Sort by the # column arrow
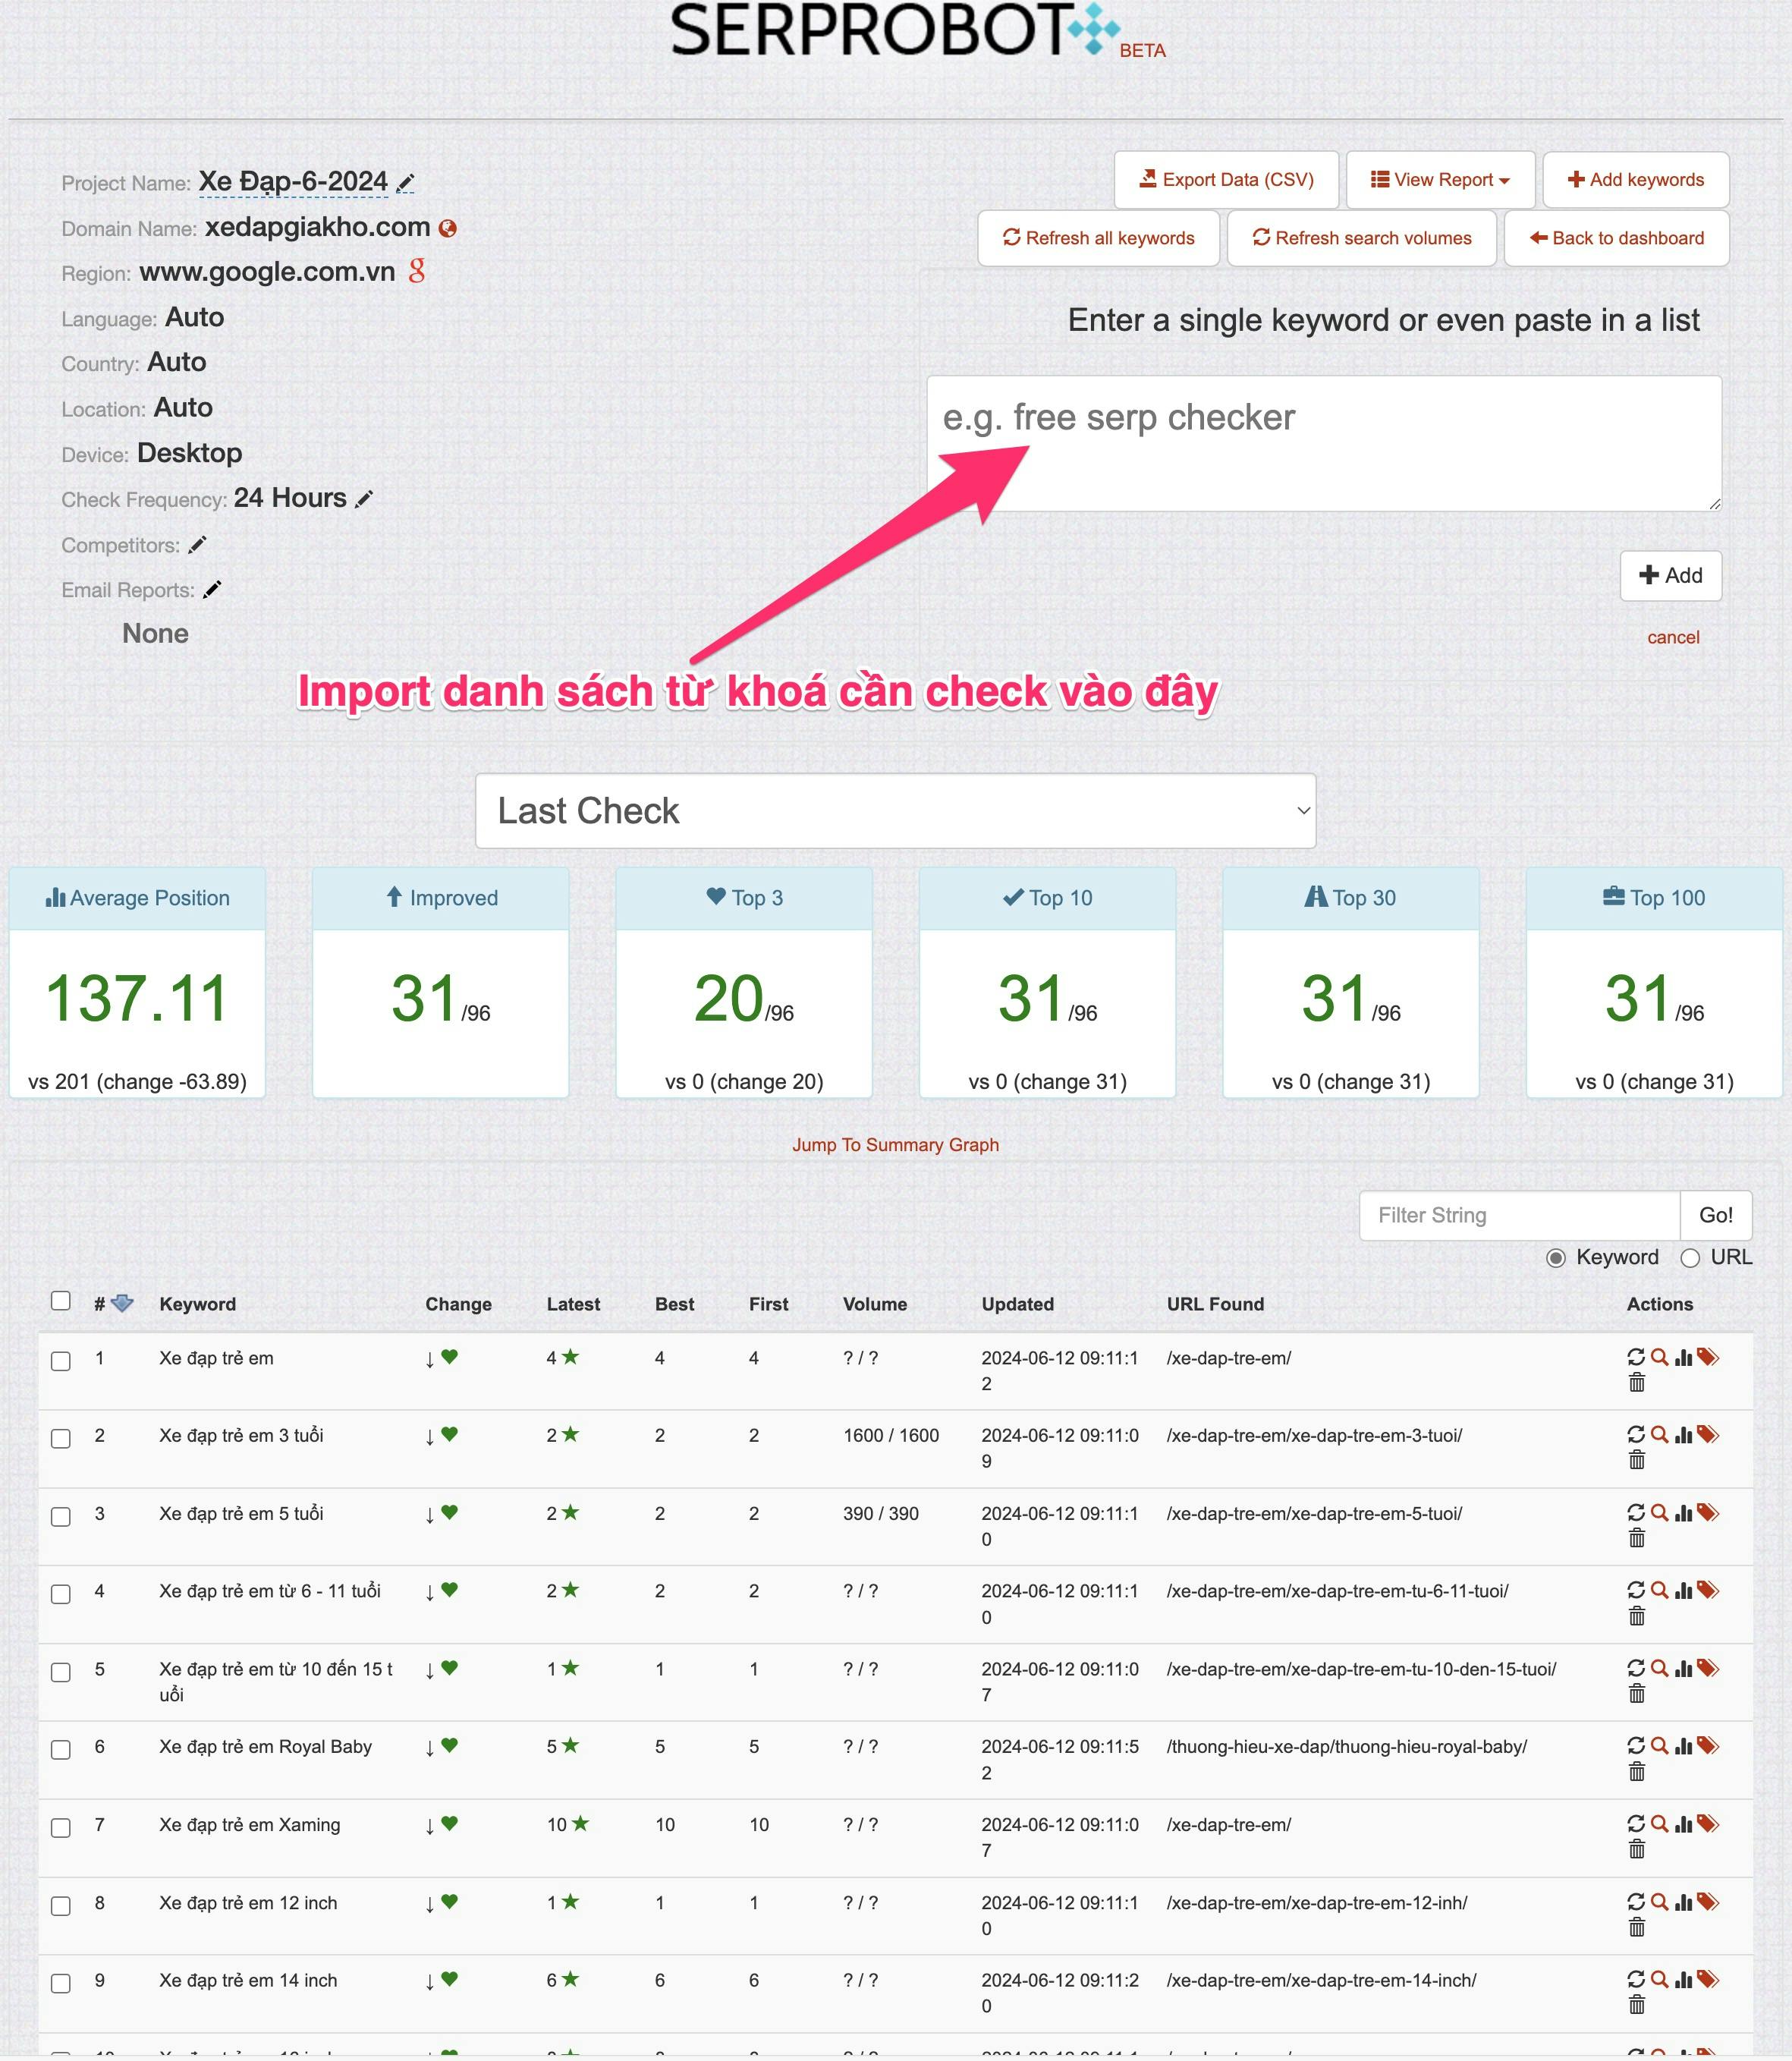 tap(122, 1303)
